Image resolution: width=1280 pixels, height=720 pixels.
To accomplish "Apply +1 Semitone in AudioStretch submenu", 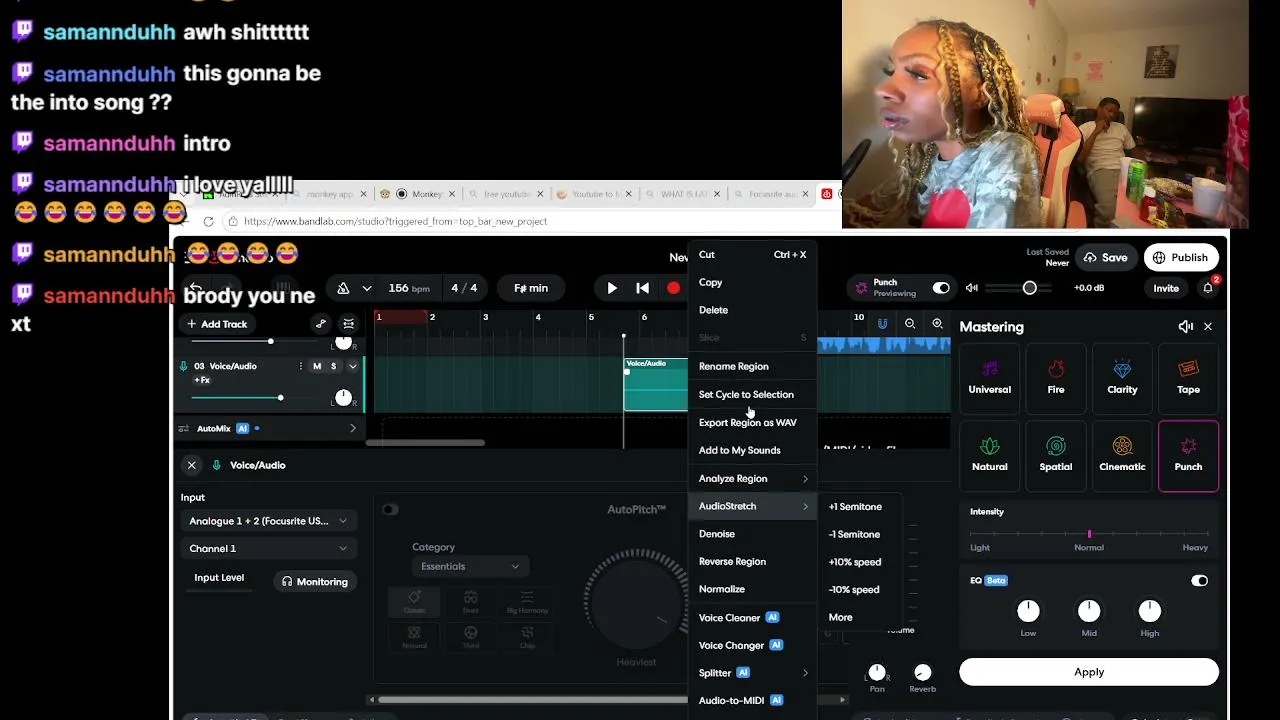I will [x=860, y=507].
